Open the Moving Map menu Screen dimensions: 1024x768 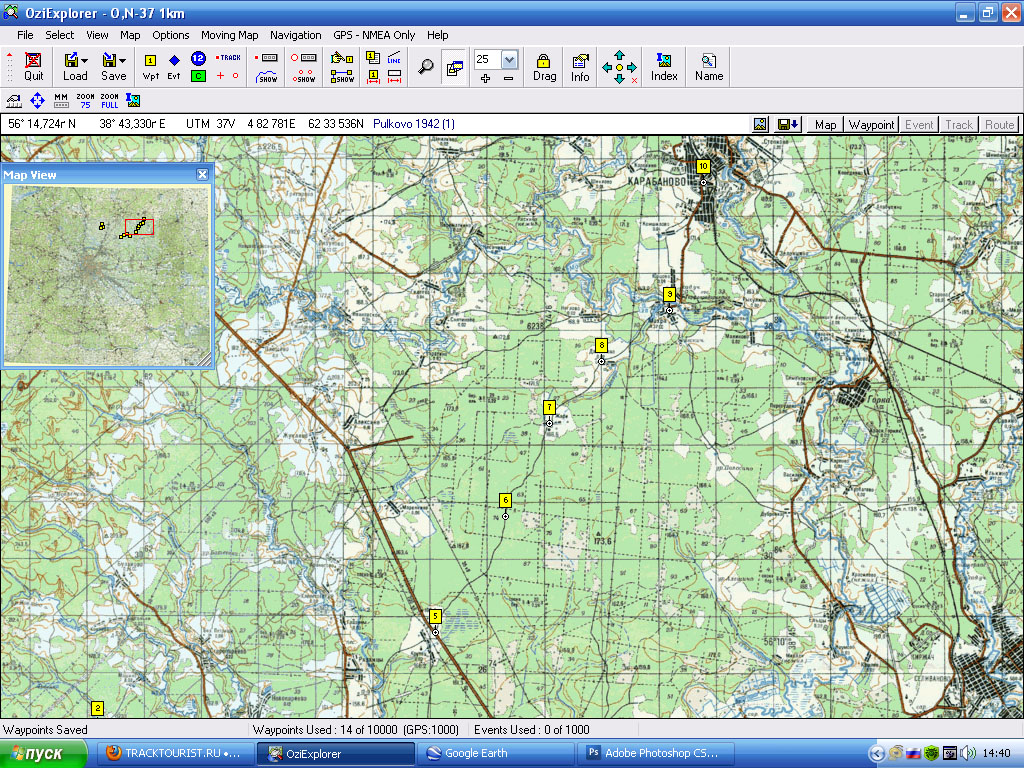[229, 35]
